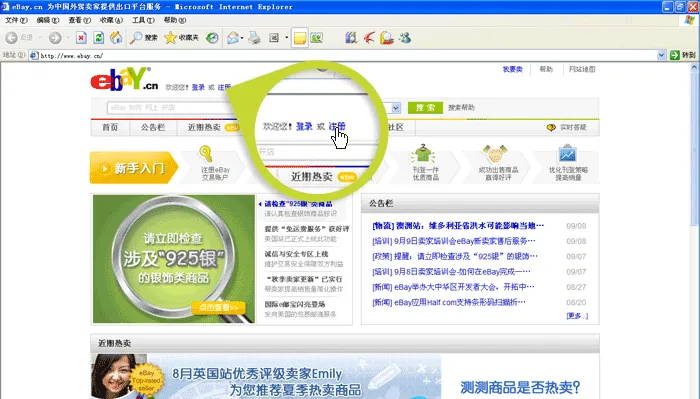The width and height of the screenshot is (700, 399).
Task: Switch to the 首页 navigation tab
Action: 110,128
